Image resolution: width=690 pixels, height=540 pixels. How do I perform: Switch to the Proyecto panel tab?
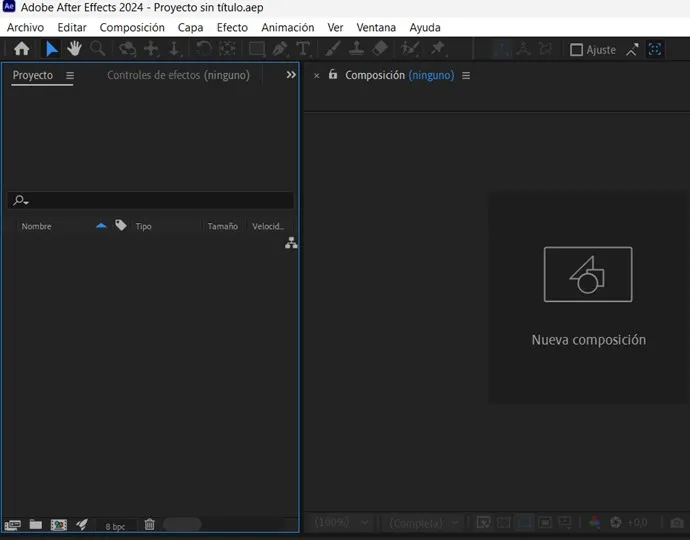click(x=33, y=75)
